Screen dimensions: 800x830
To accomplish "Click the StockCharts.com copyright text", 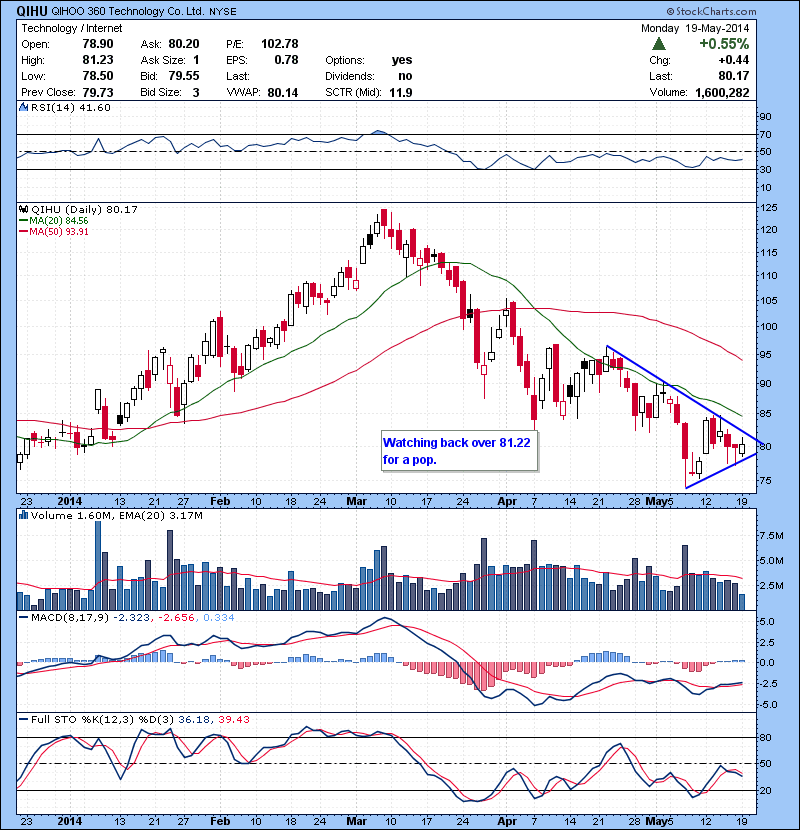I will 711,11.
